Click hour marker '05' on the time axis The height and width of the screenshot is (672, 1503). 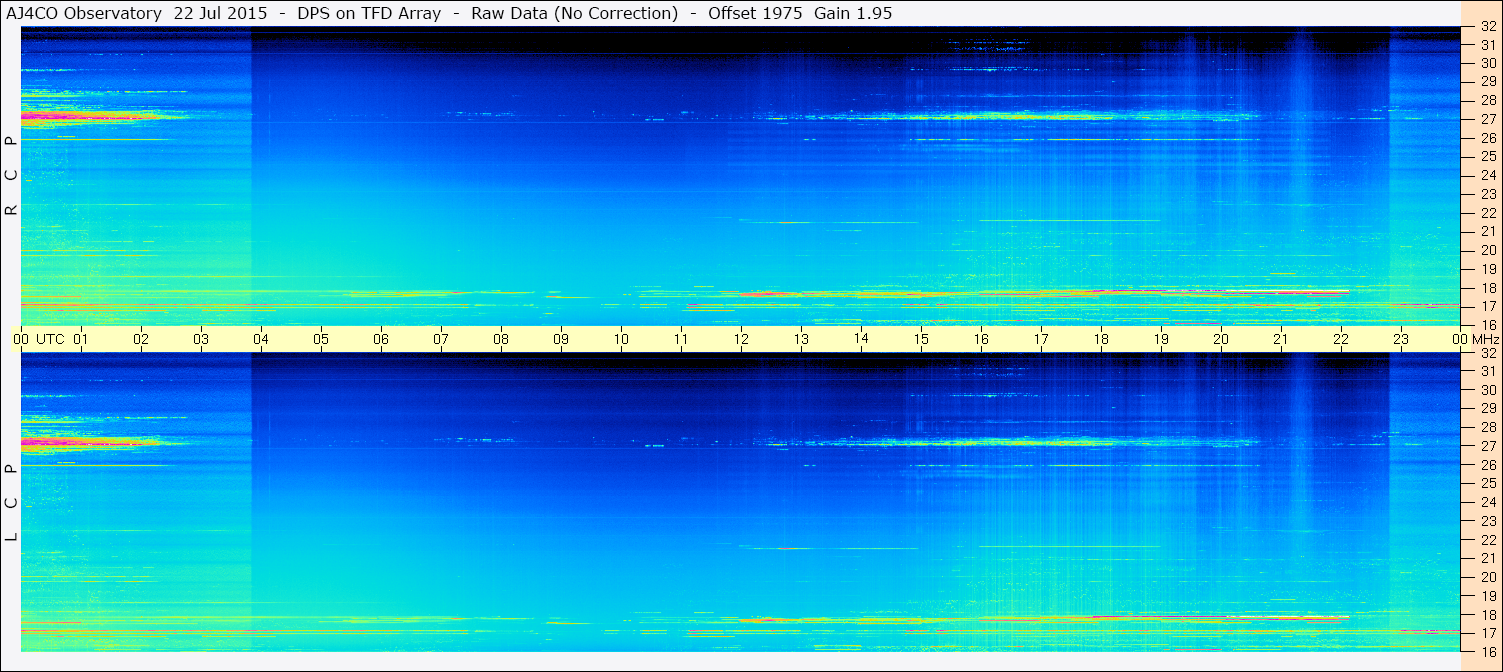(x=321, y=339)
